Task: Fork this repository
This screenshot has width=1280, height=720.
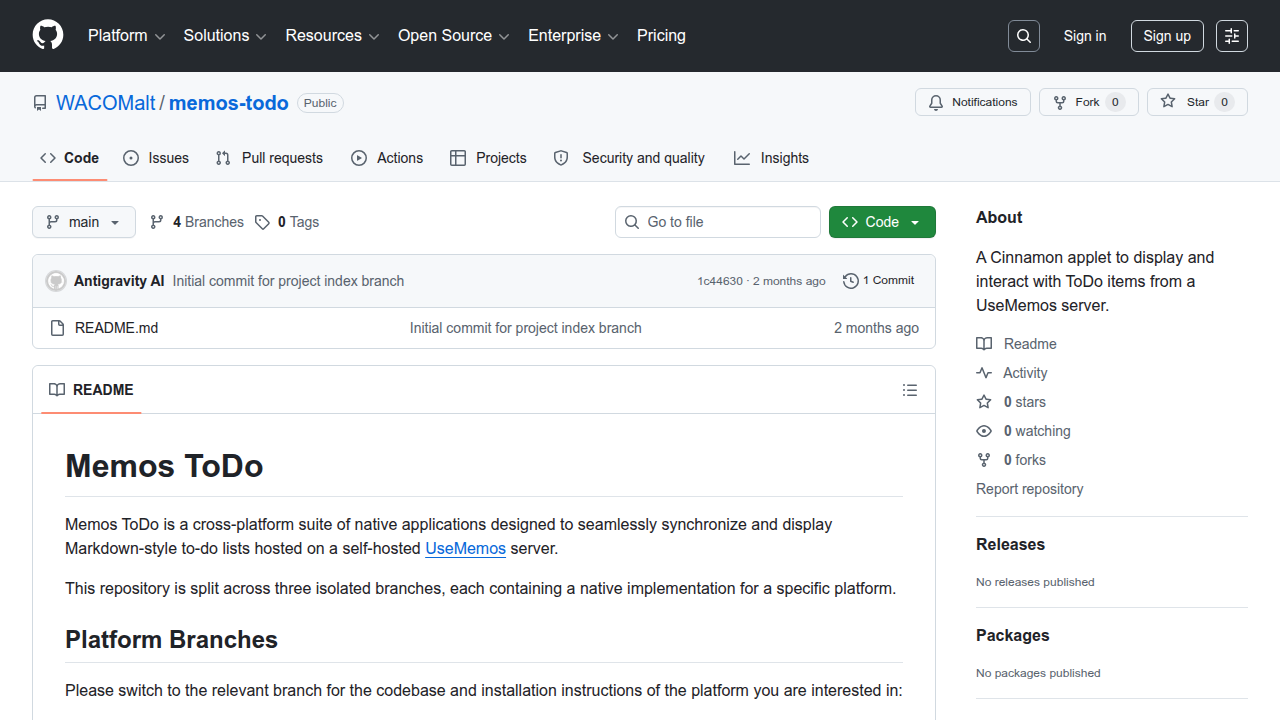Action: click(x=1089, y=102)
